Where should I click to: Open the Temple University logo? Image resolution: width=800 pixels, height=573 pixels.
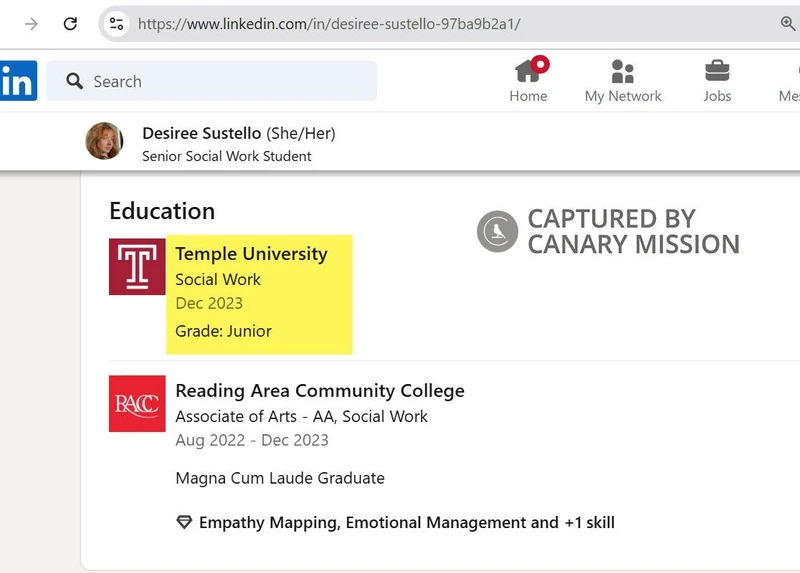pyautogui.click(x=137, y=266)
